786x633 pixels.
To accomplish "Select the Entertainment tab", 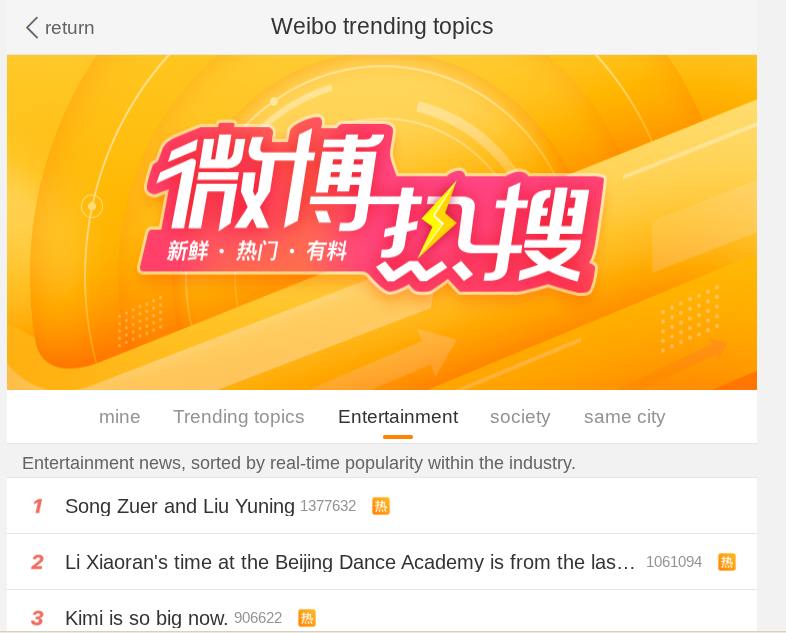I will (x=398, y=417).
